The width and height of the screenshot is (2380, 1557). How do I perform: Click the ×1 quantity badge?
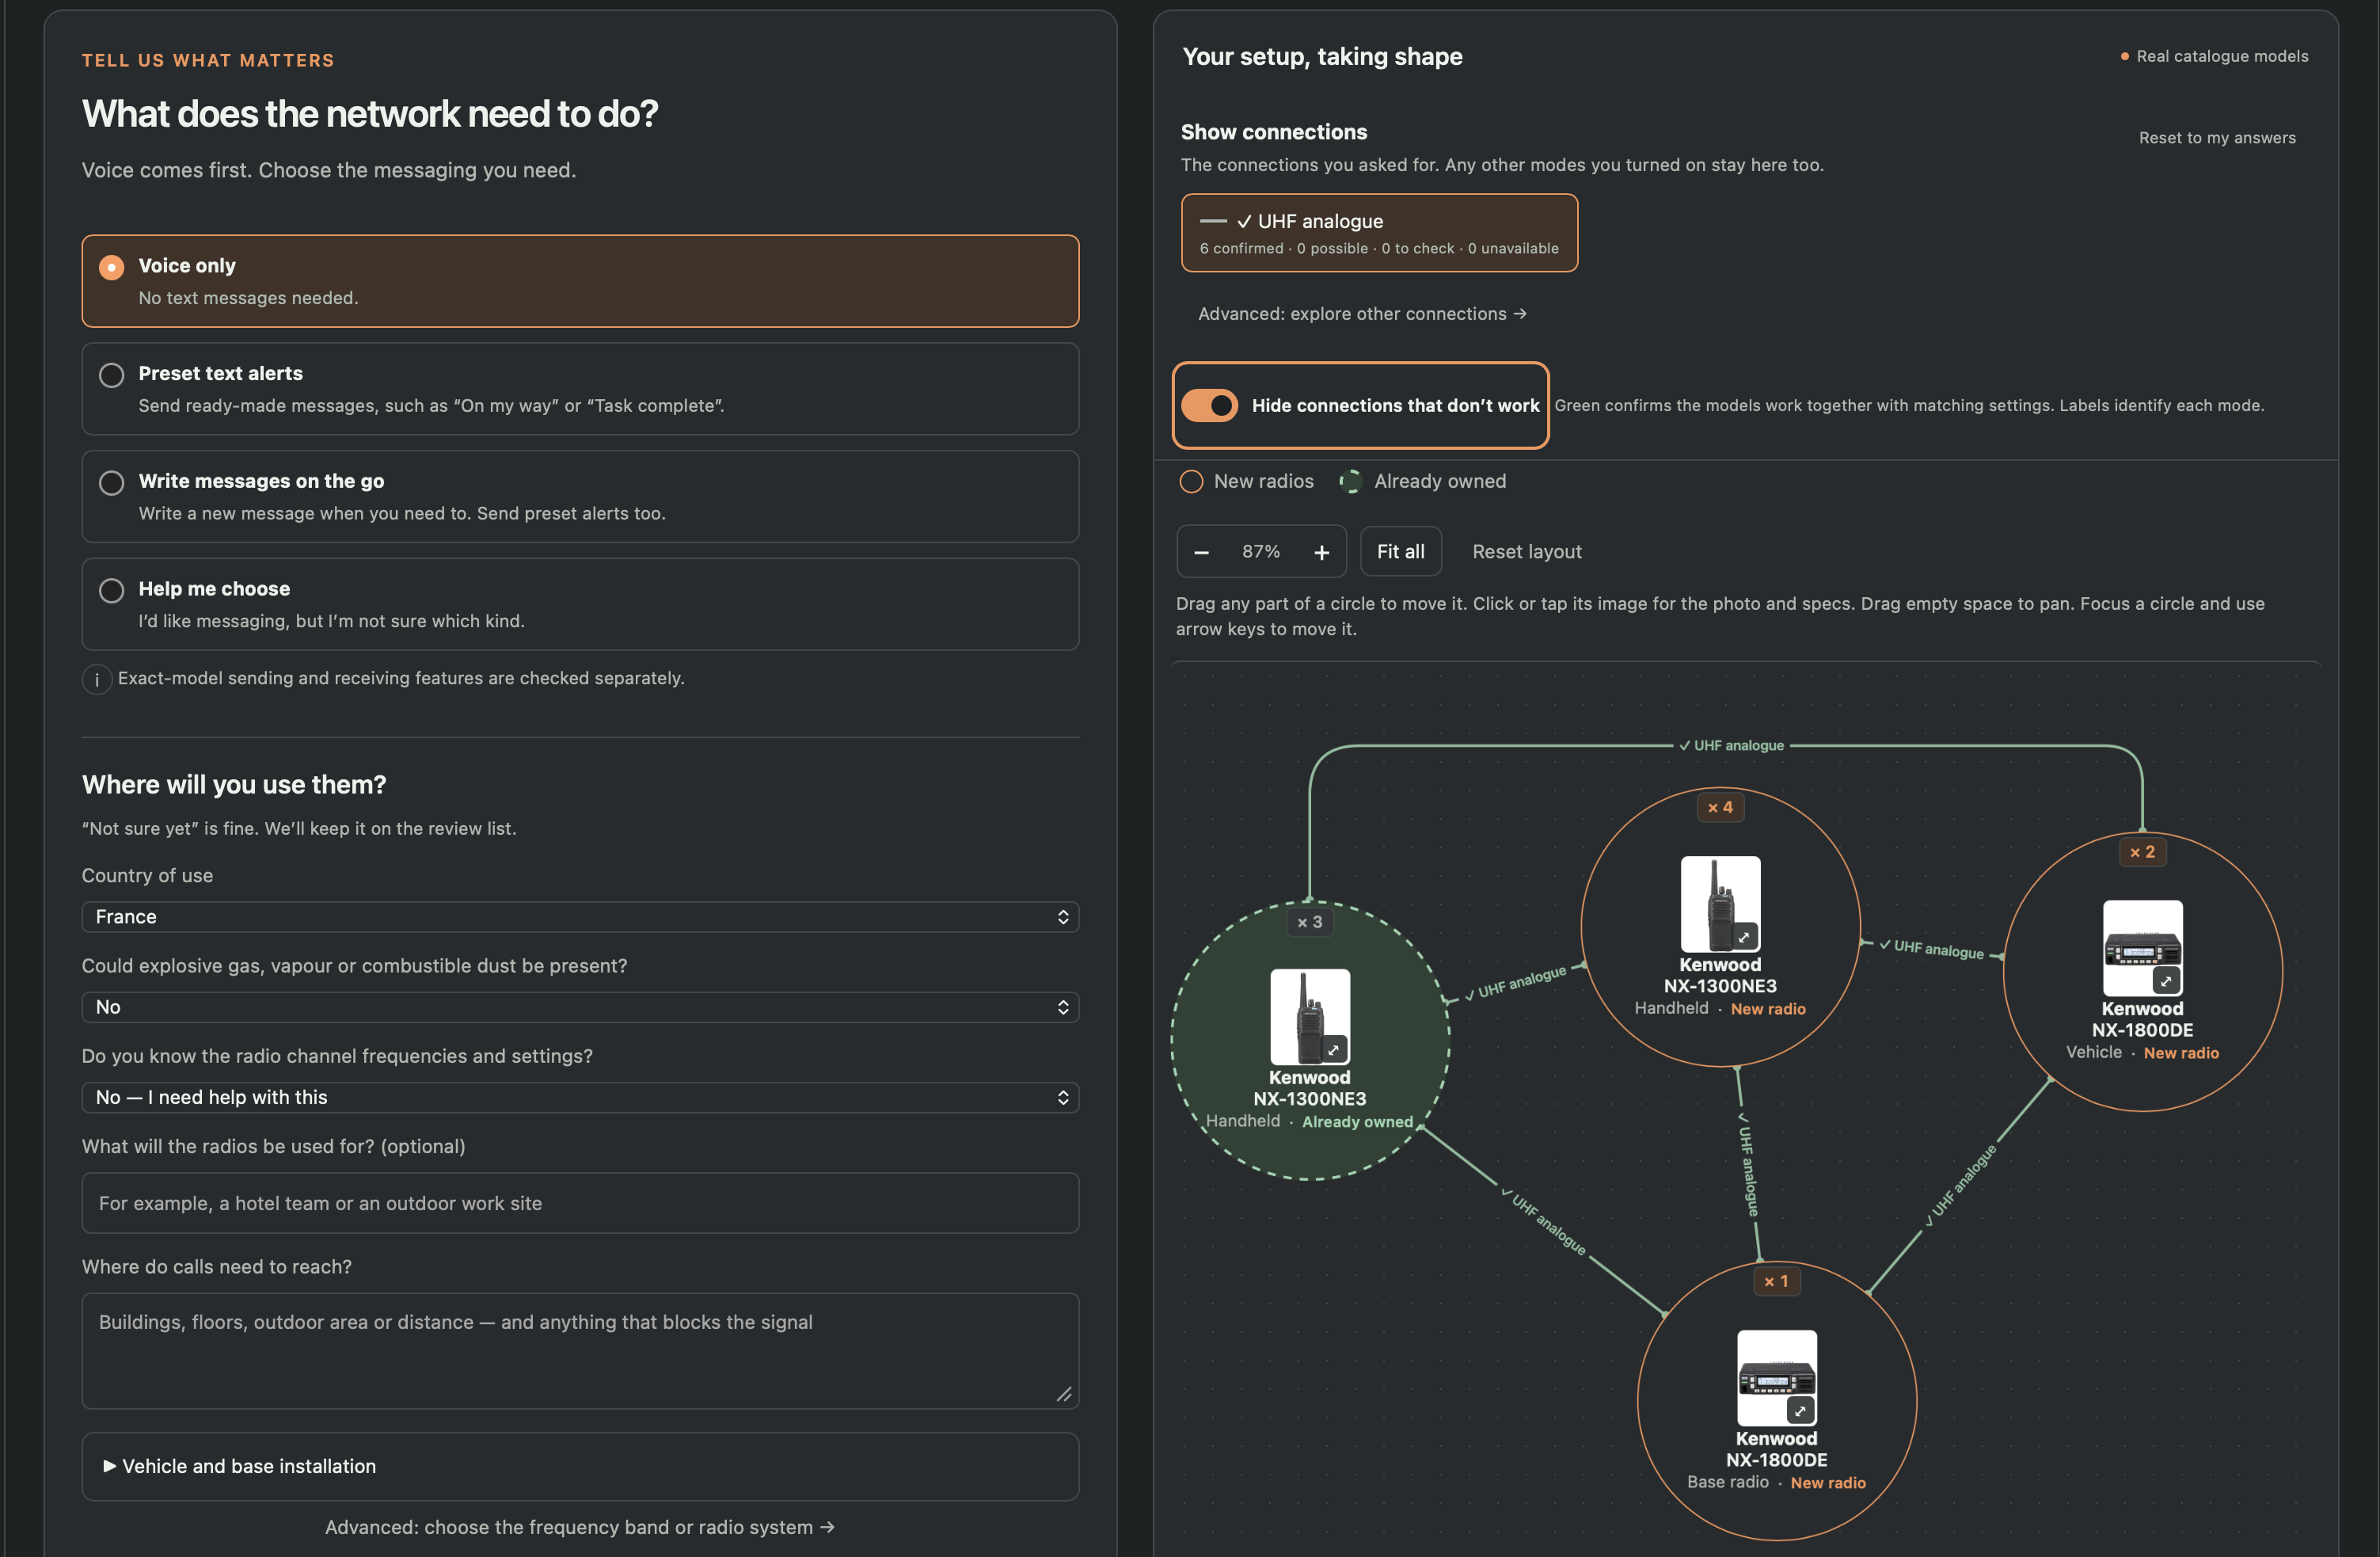pyautogui.click(x=1776, y=1281)
